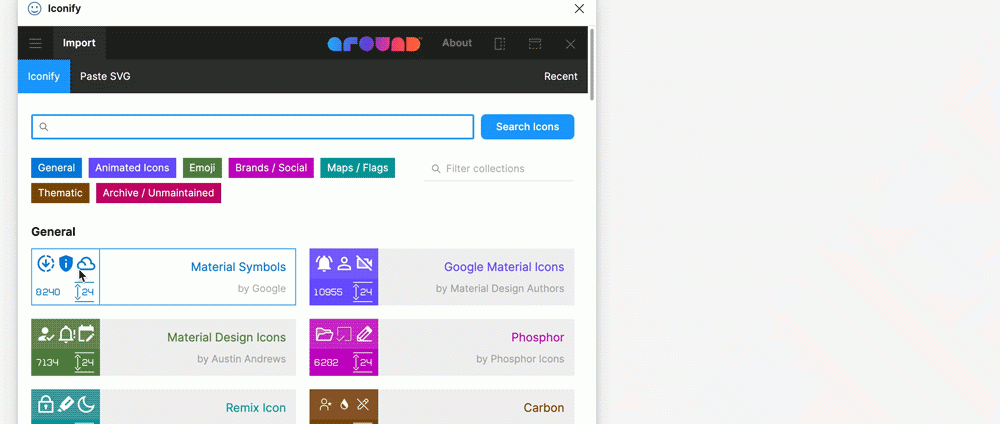Screen dimensions: 1000x424
Task: Toggle the Emoji category filter
Action: coord(202,168)
